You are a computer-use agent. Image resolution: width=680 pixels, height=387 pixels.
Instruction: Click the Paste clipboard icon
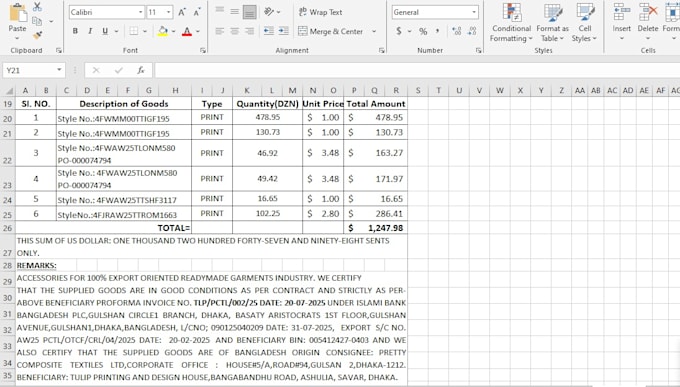tap(17, 13)
